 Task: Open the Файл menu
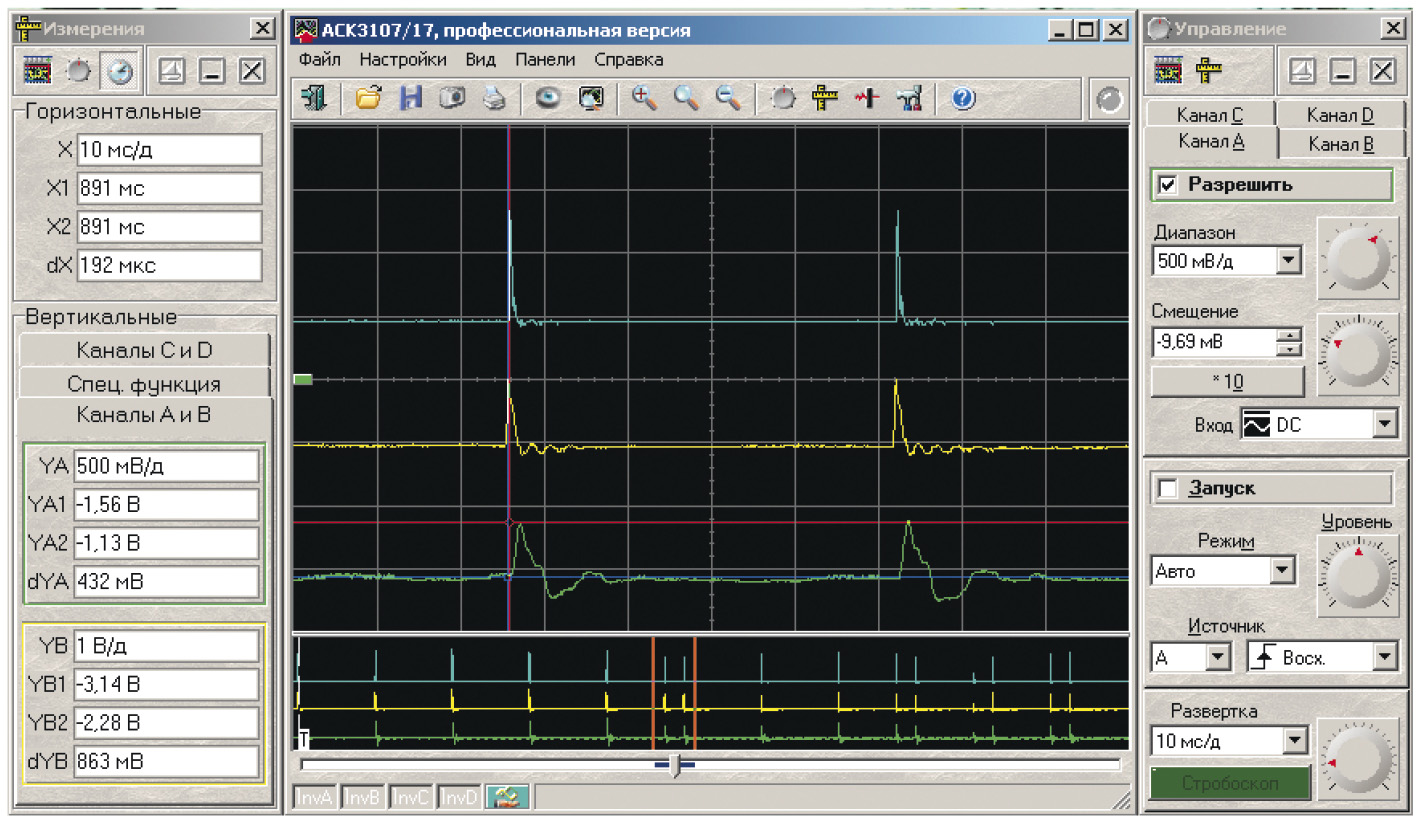(x=319, y=59)
